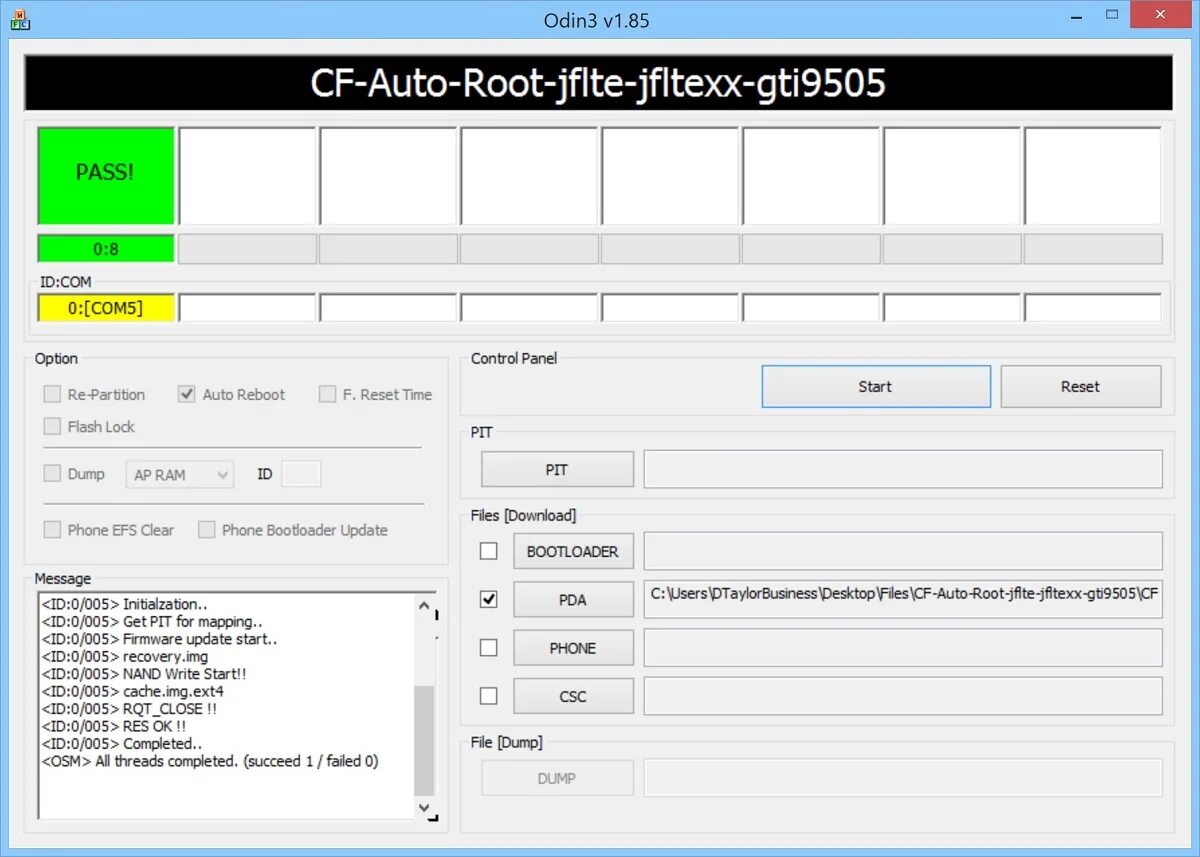
Task: Start the flashing process
Action: coord(876,387)
